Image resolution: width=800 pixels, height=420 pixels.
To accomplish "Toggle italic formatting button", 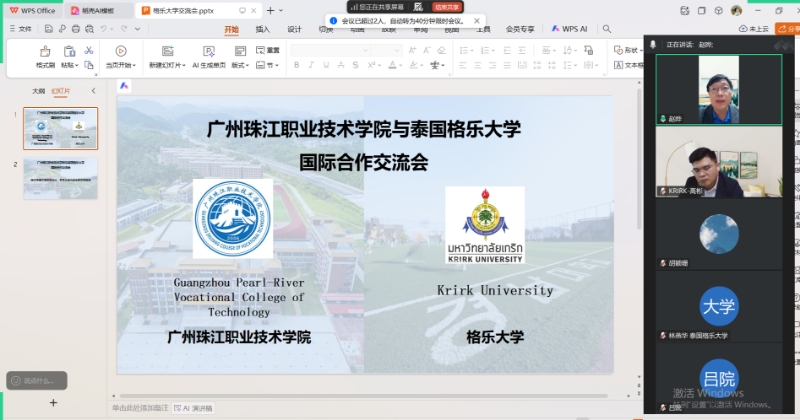I will [310, 66].
